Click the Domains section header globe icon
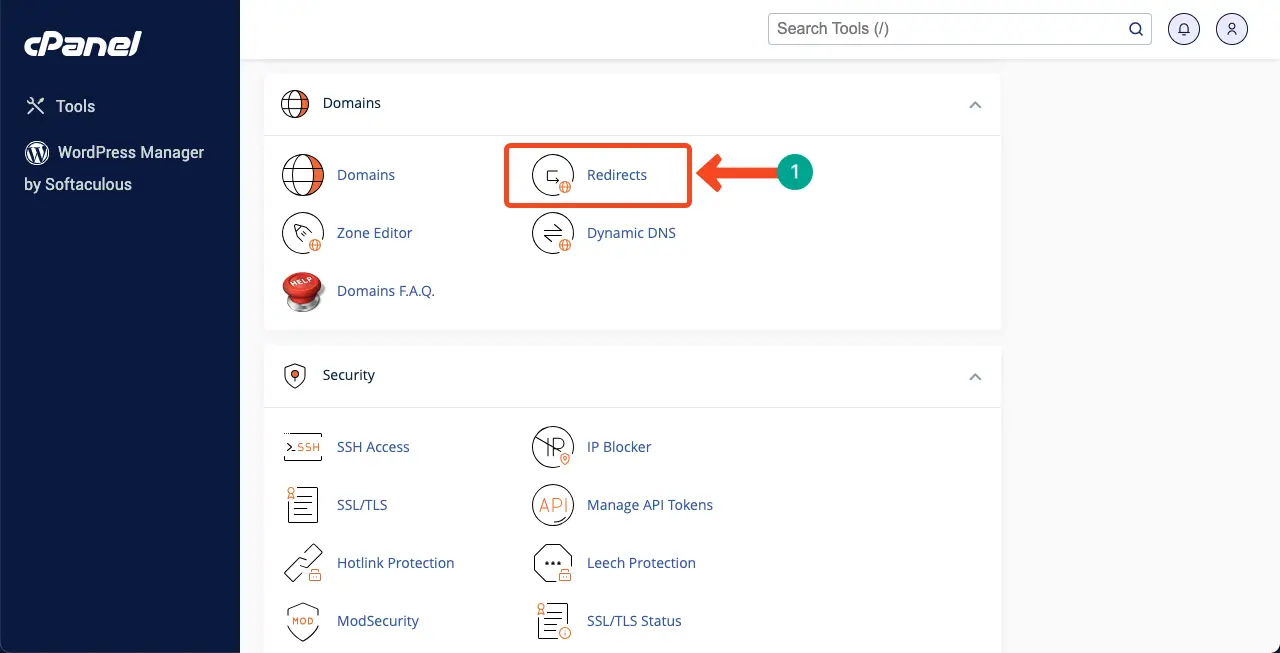The width and height of the screenshot is (1280, 653). (x=294, y=103)
